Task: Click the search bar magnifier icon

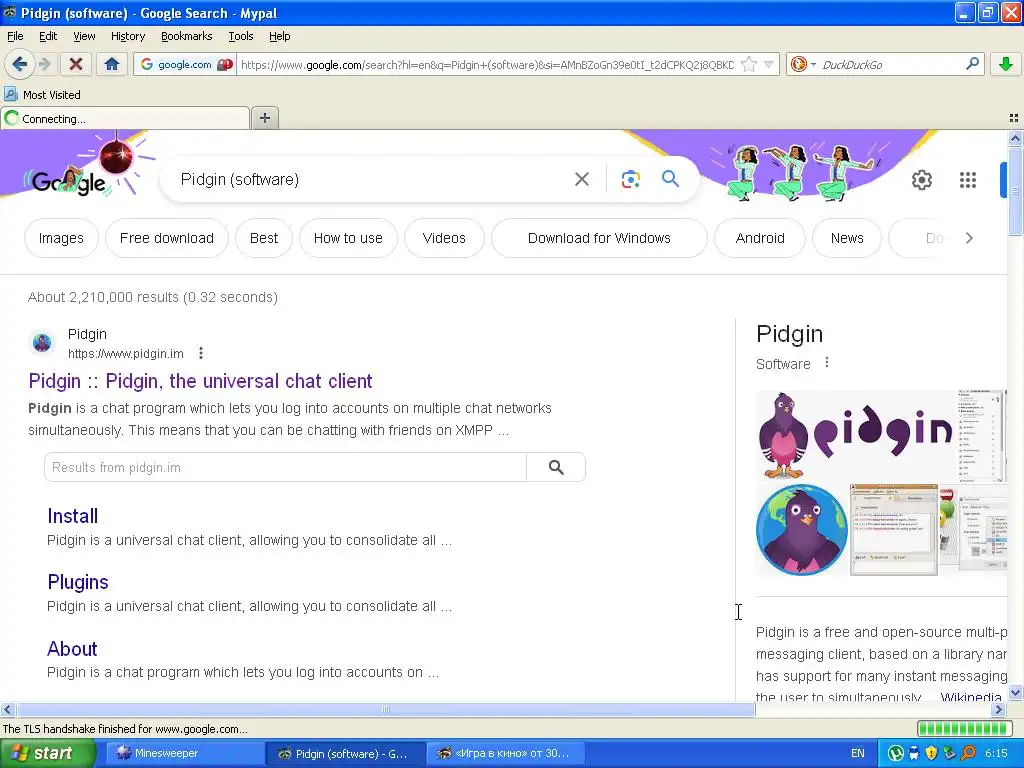Action: pyautogui.click(x=972, y=64)
